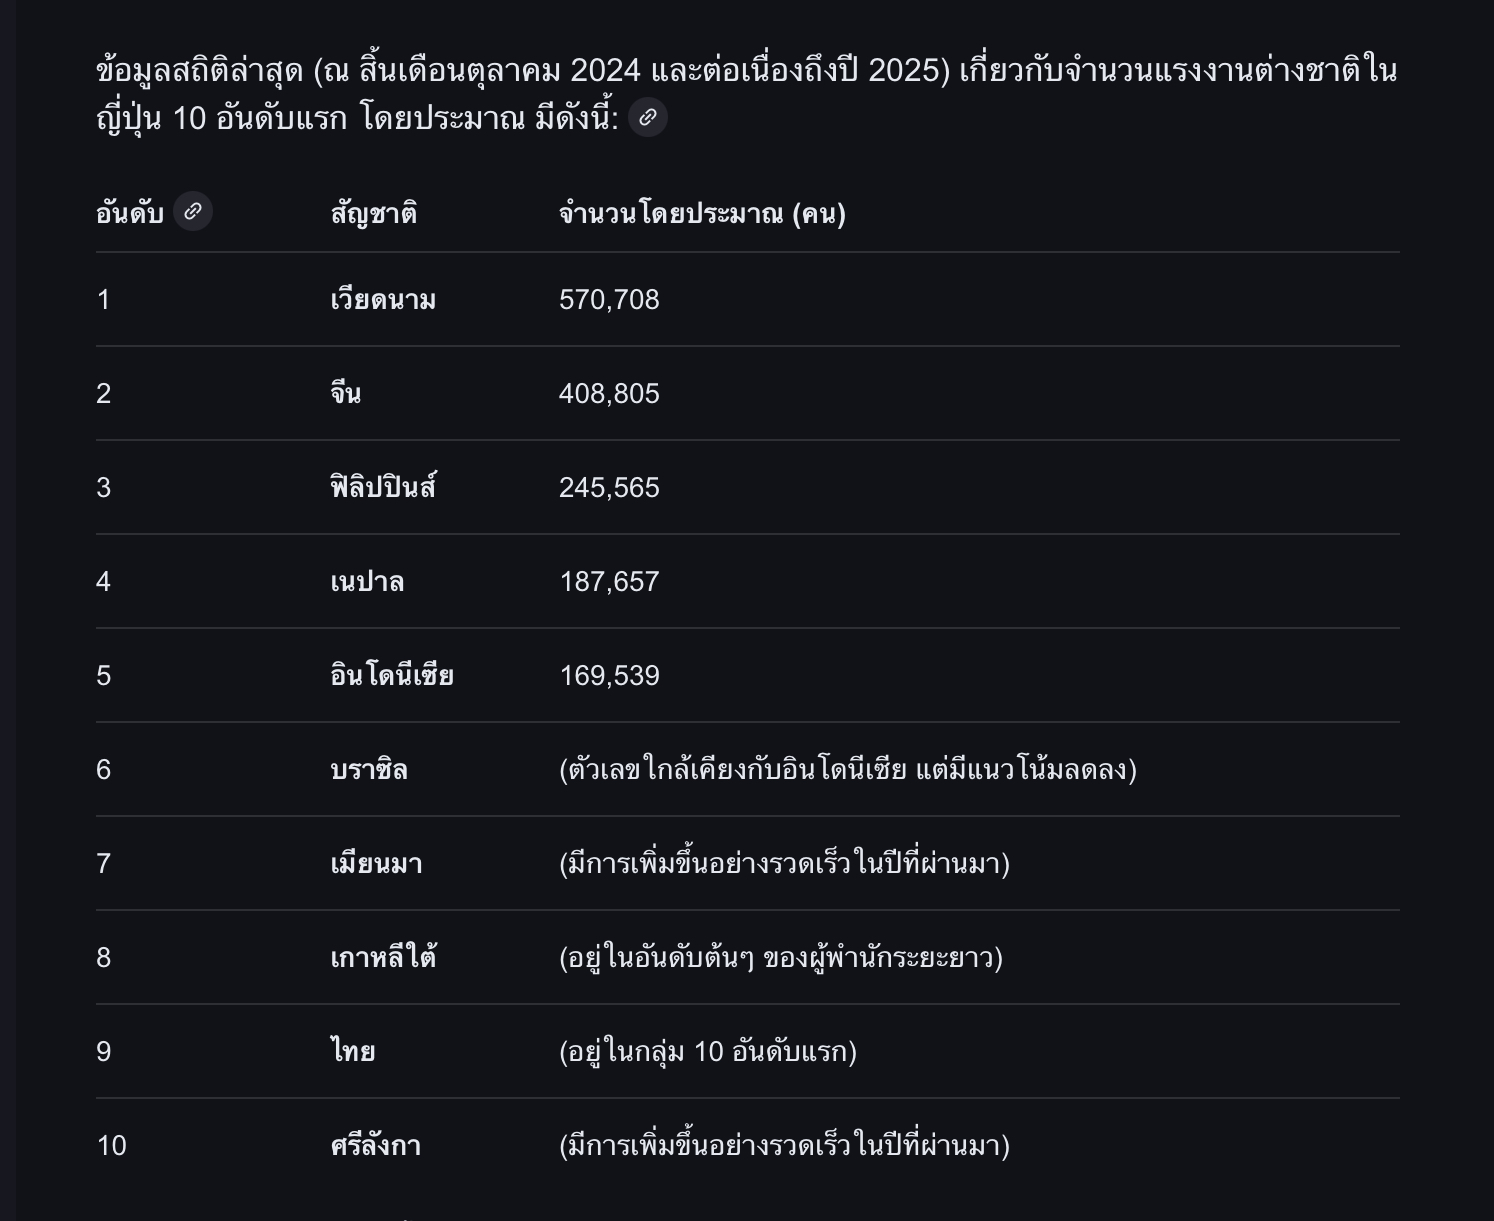
Task: Select the ฟิลิปปินส์ nationality cell
Action: [383, 488]
